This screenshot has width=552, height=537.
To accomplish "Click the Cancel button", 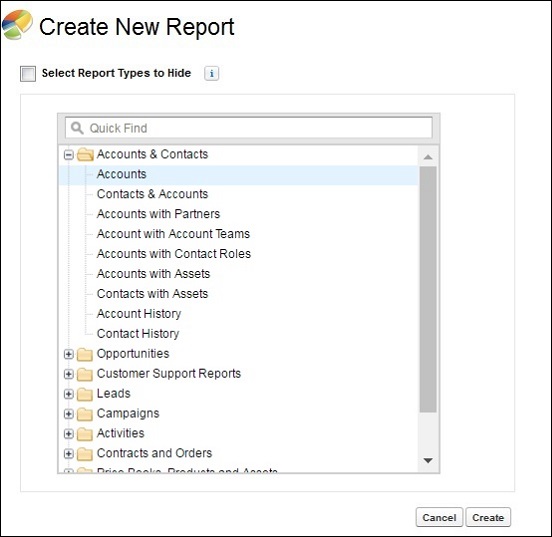I will pos(439,517).
